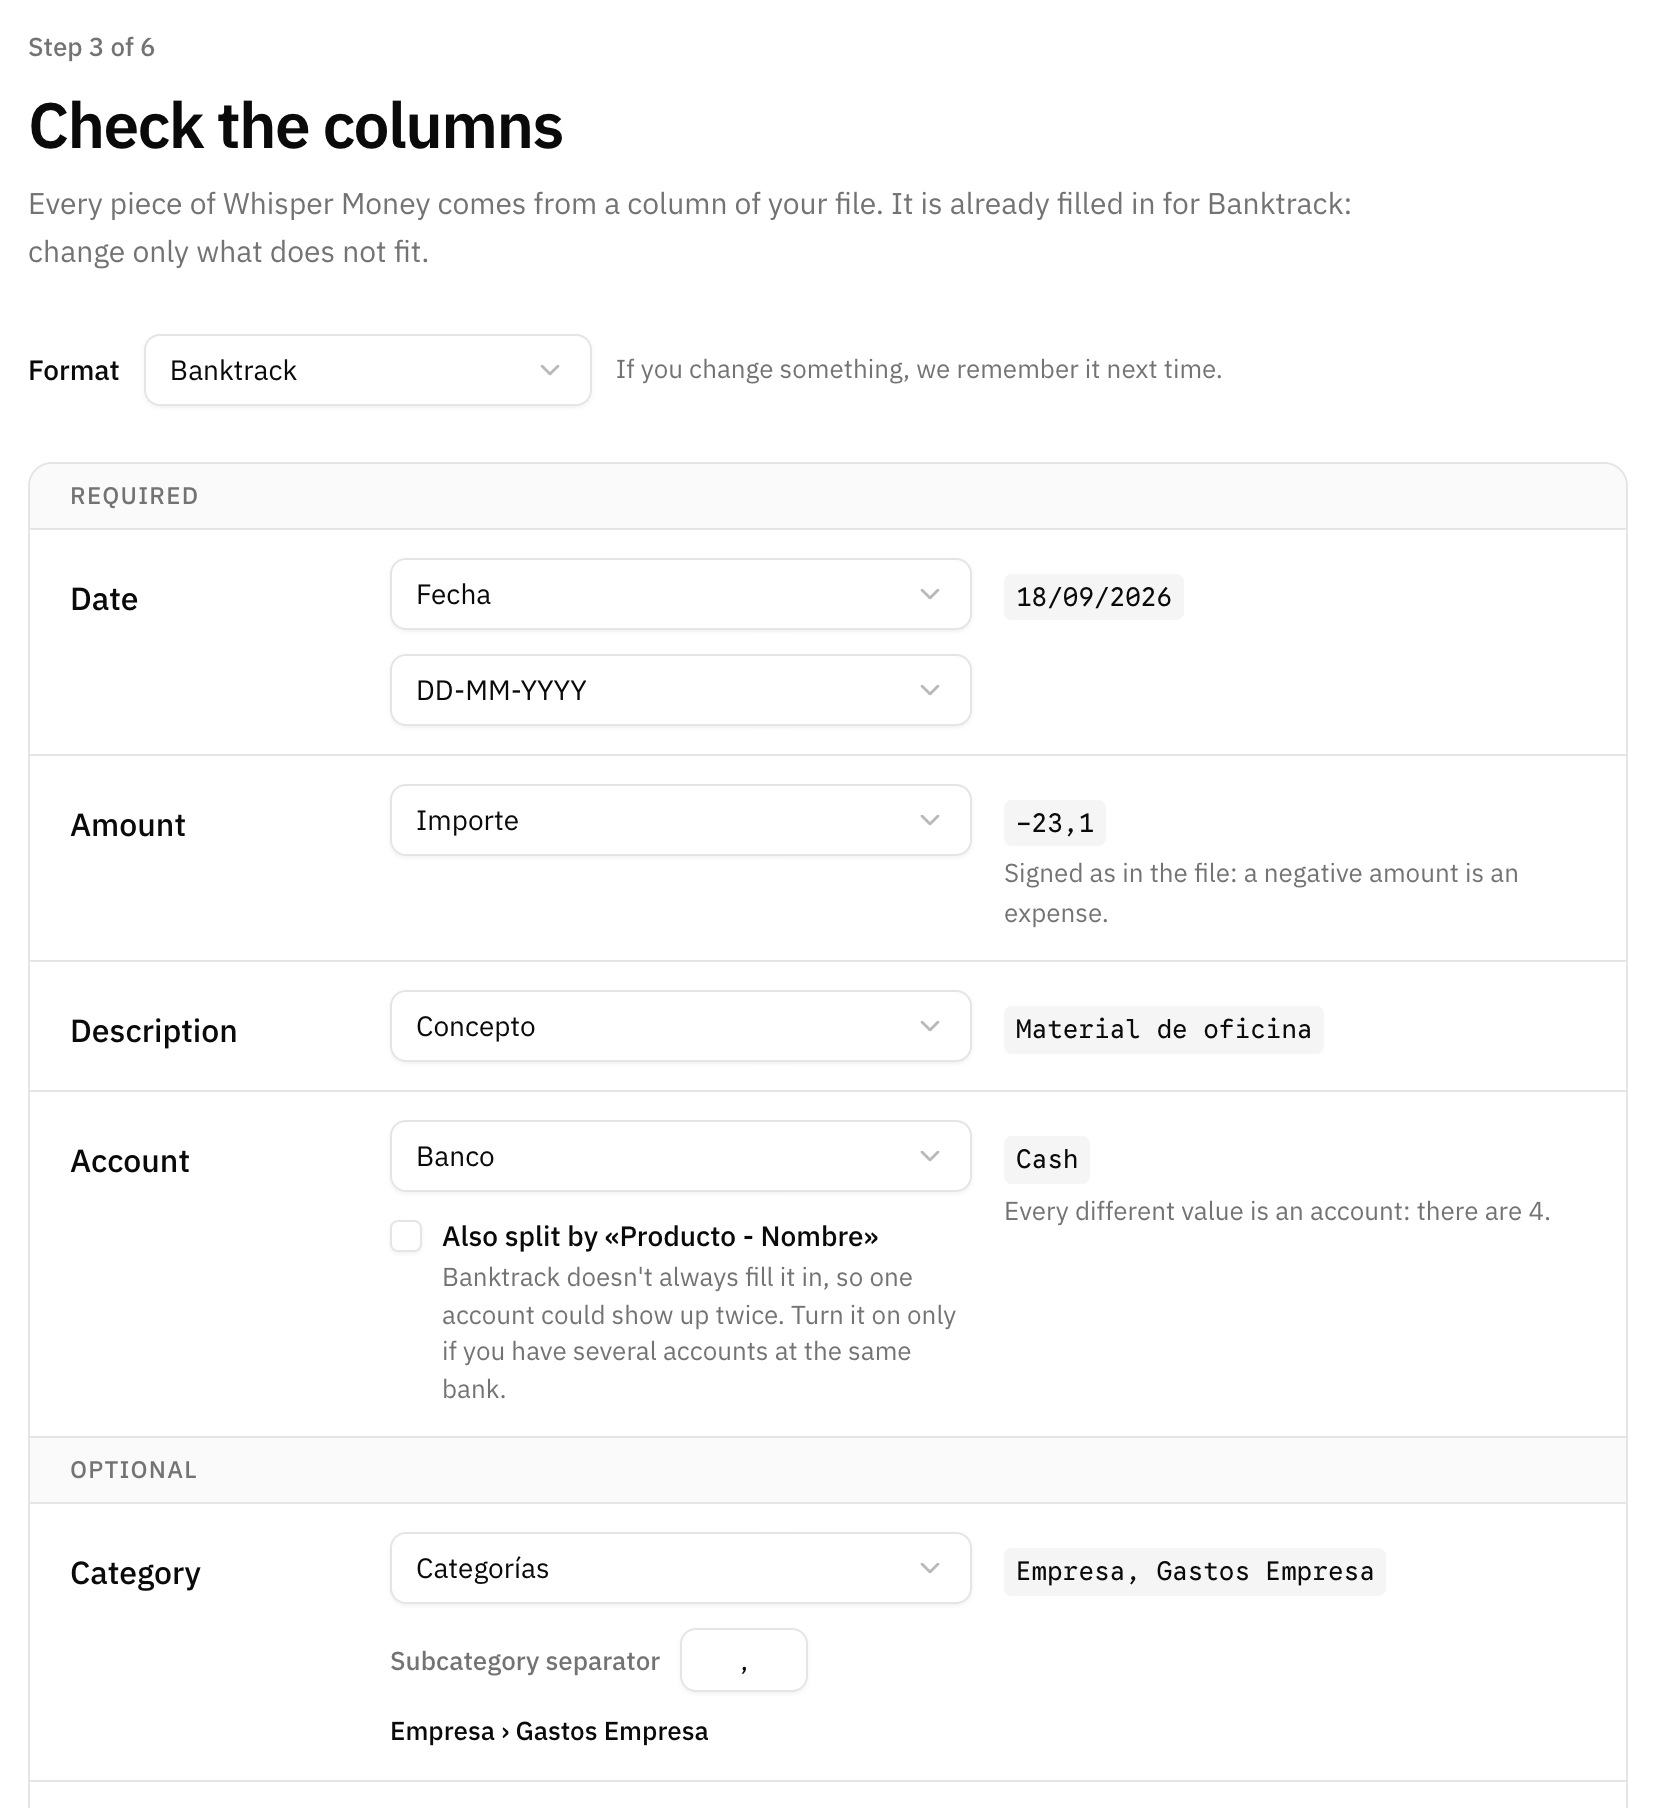Click the Amount field label
This screenshot has height=1808, width=1656.
click(128, 825)
